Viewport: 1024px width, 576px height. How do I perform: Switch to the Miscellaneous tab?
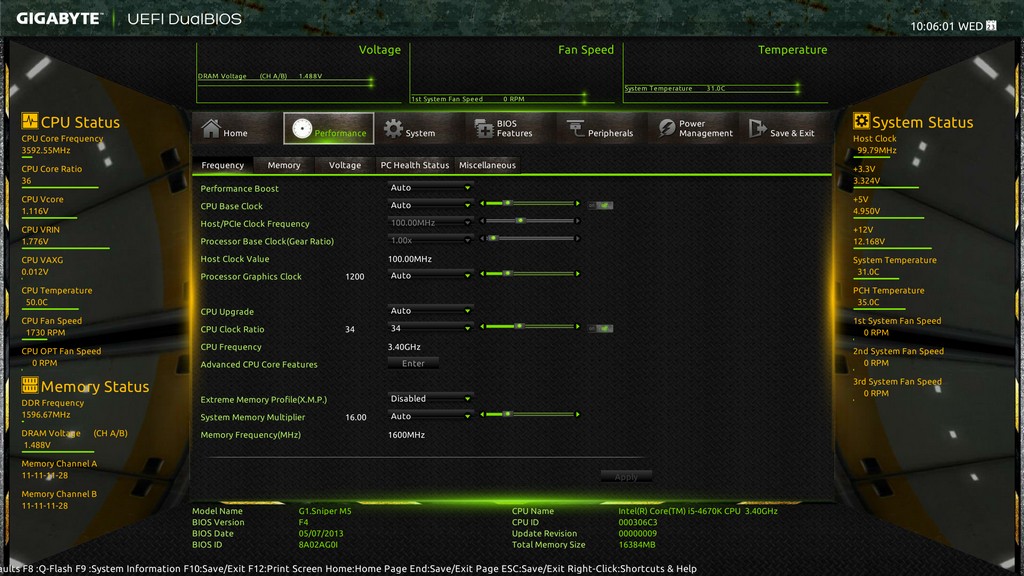click(x=487, y=165)
